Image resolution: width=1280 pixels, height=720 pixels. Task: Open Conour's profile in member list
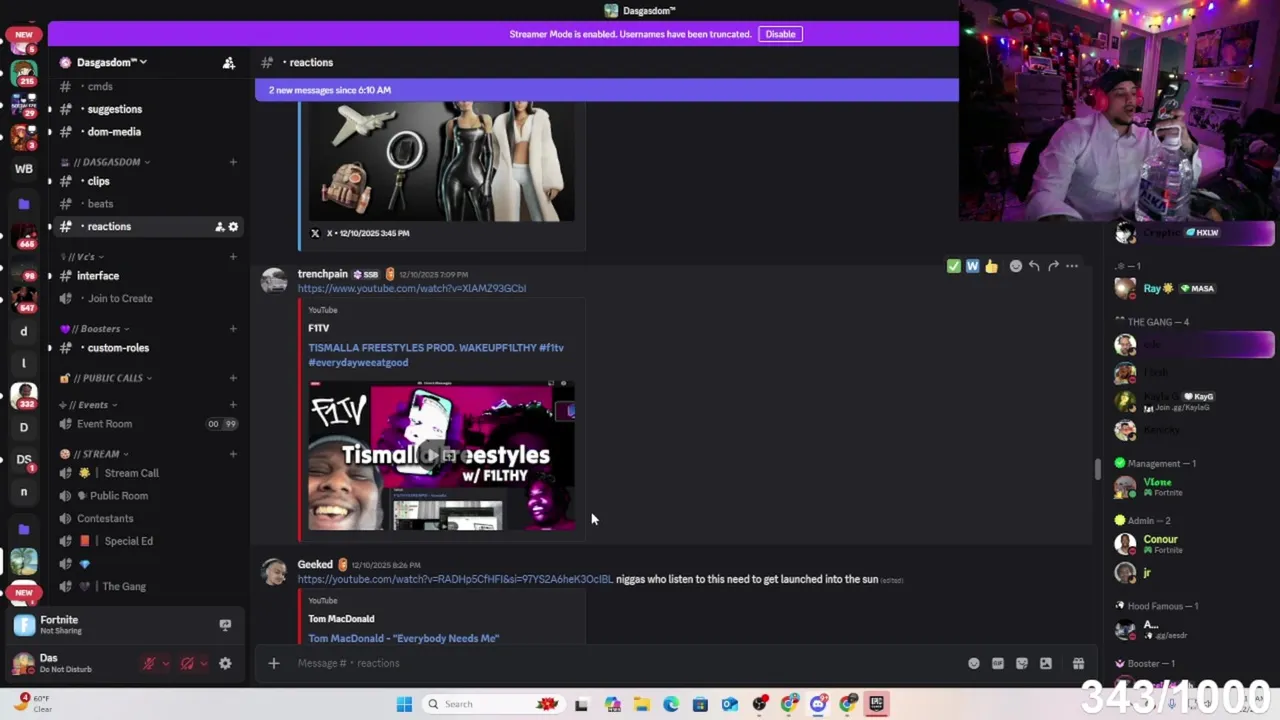point(1160,544)
